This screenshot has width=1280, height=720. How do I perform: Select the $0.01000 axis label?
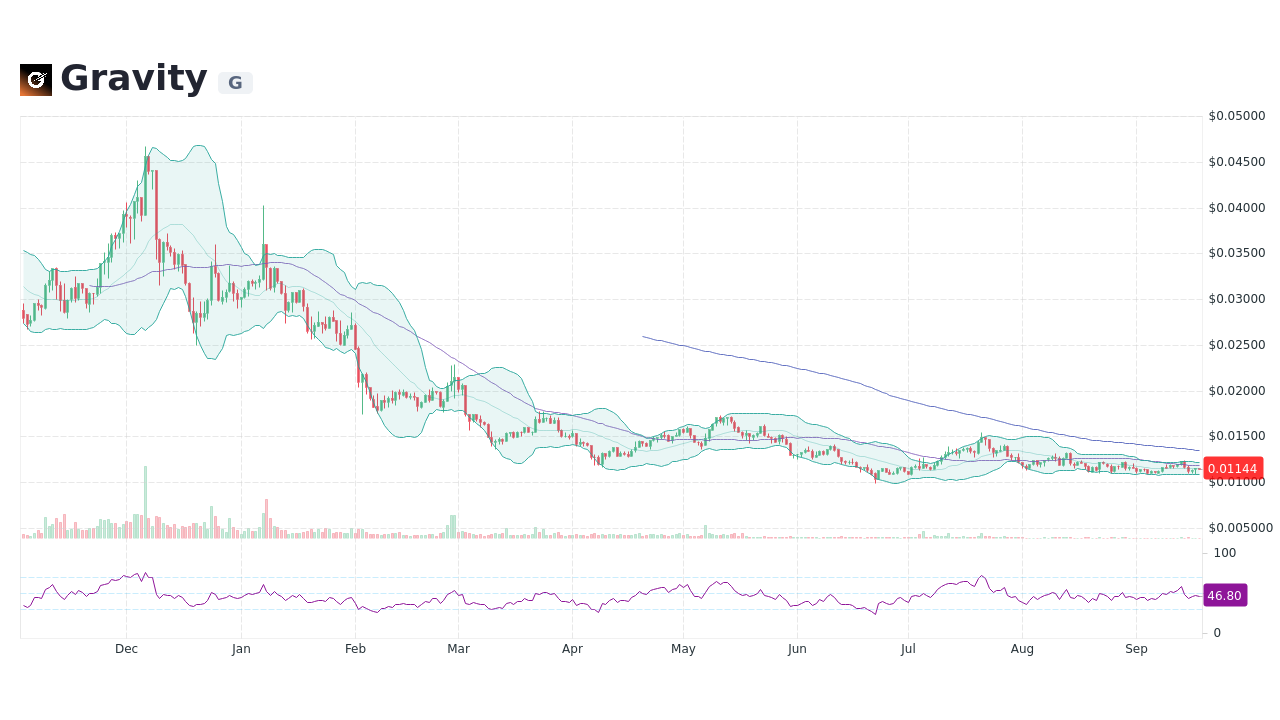pyautogui.click(x=1237, y=482)
